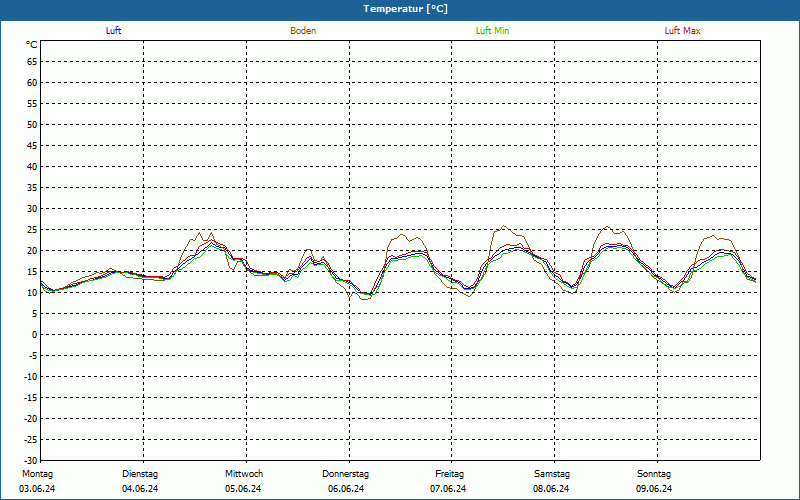Click the blue Luft legend label
This screenshot has width=800, height=500.
point(113,31)
